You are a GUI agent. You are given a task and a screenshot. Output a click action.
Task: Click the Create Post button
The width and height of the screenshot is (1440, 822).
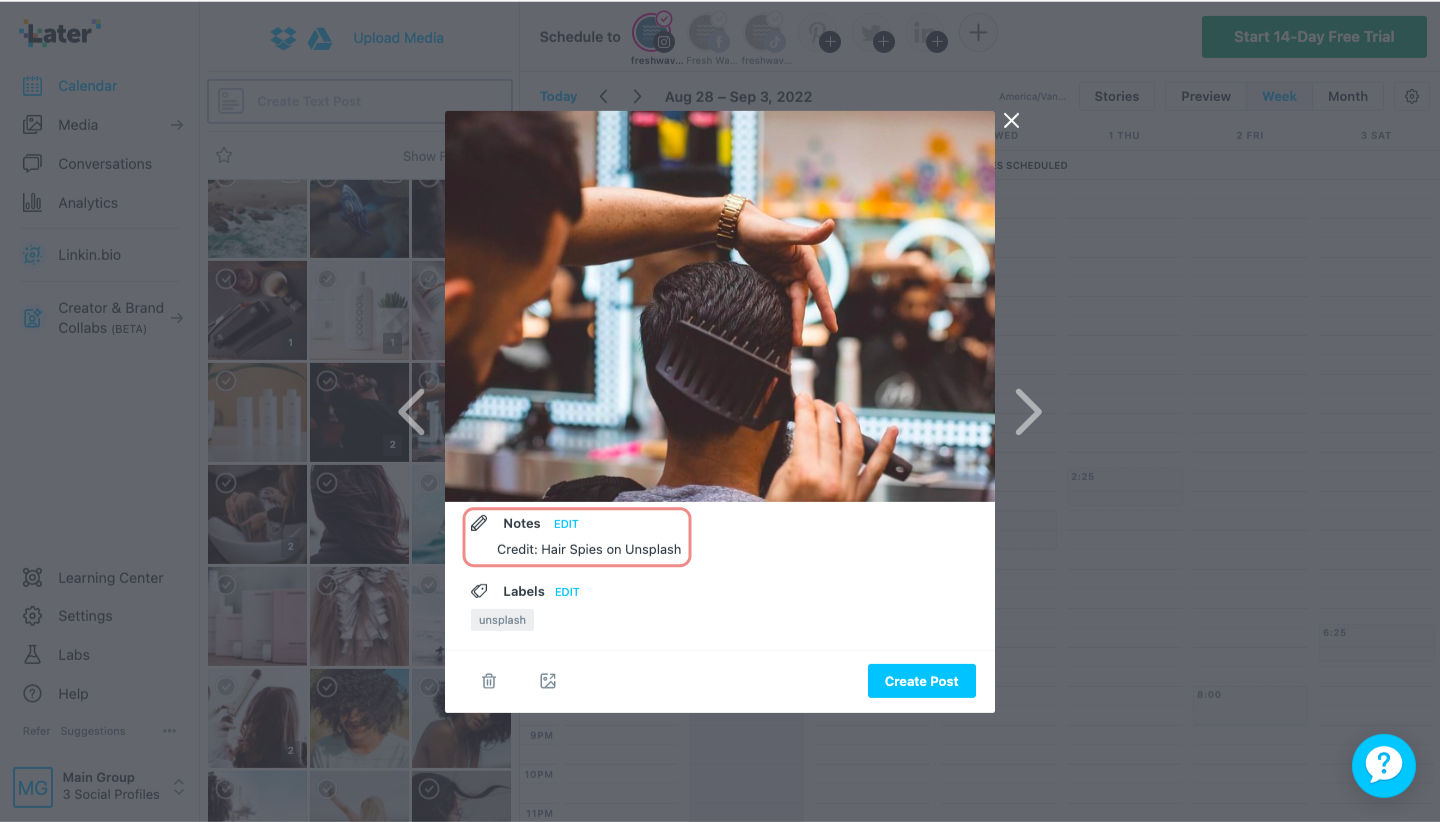point(922,681)
